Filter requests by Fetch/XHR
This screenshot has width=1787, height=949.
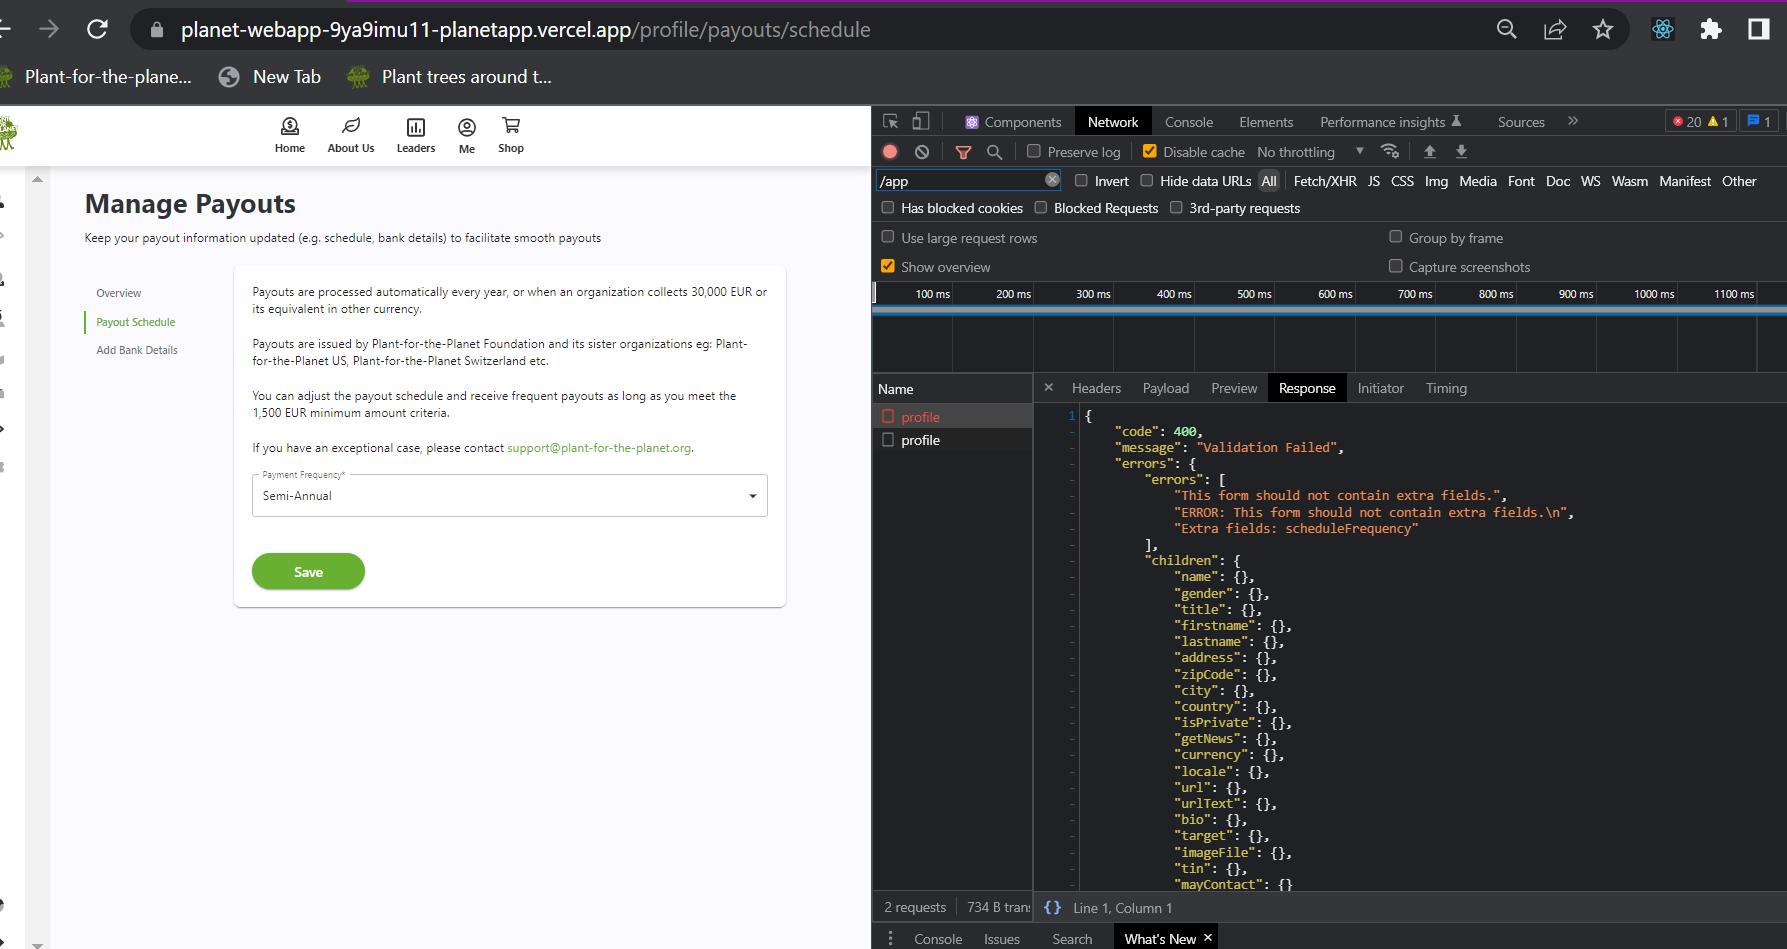pyautogui.click(x=1325, y=181)
